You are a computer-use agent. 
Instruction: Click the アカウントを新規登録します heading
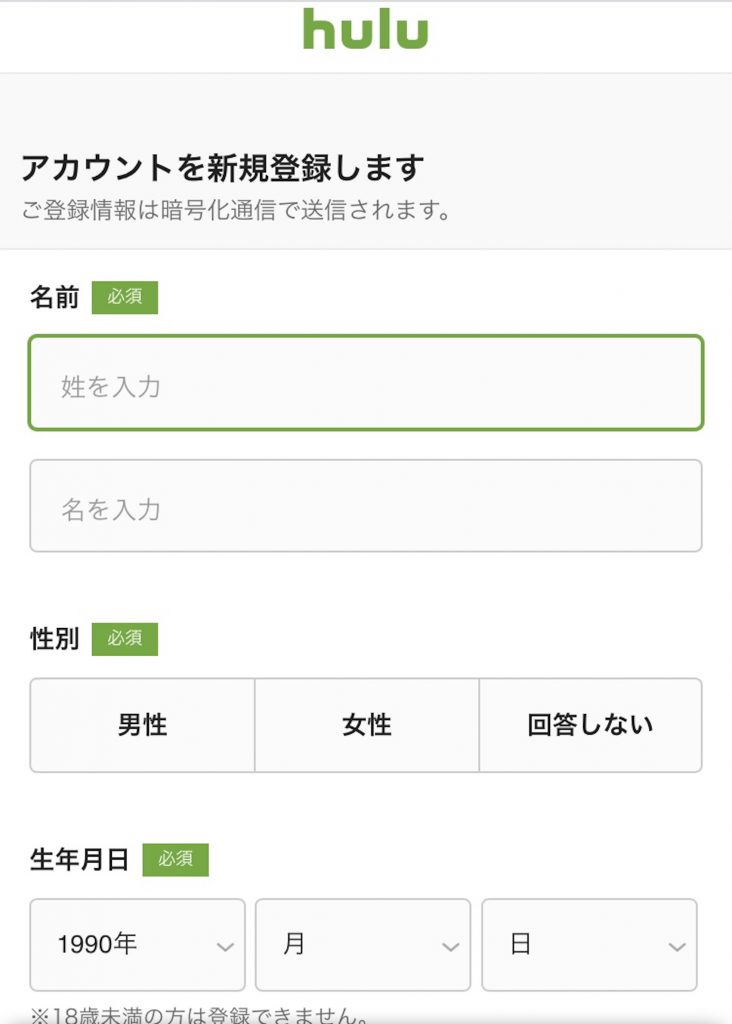[x=223, y=168]
